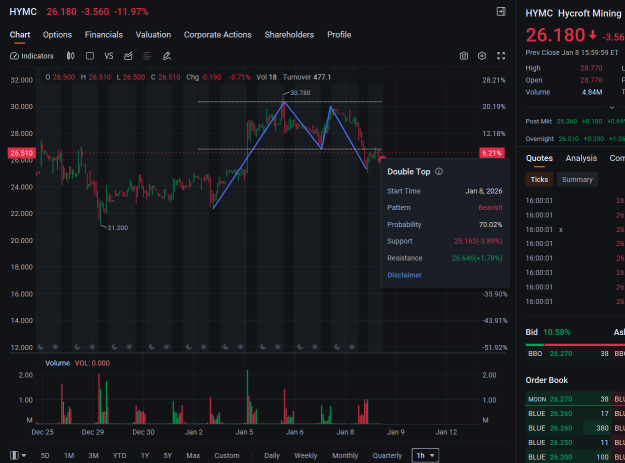
Task: Open the Valuation tab
Action: click(x=153, y=35)
